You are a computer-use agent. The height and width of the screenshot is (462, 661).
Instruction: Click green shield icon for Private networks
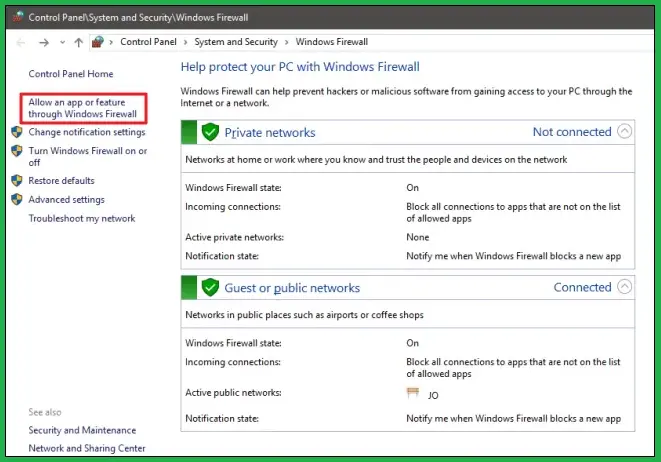[210, 132]
